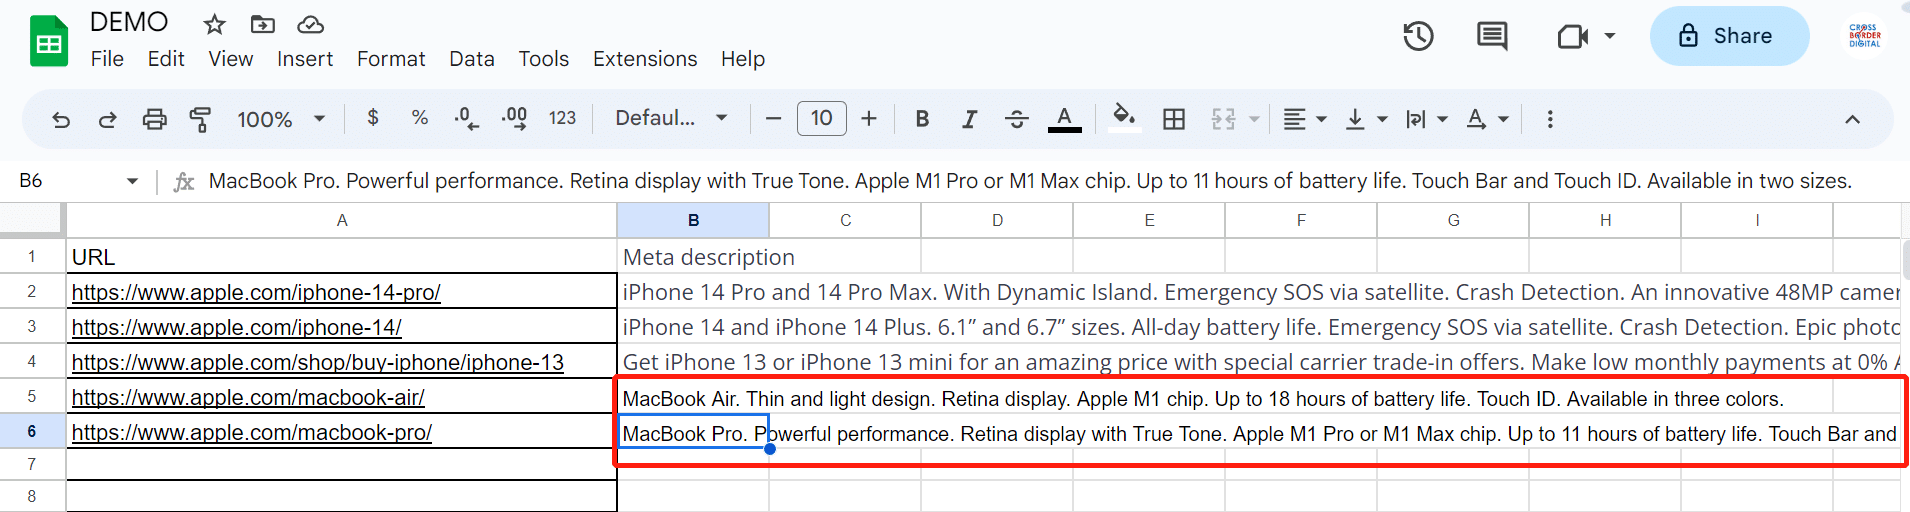Open the fill color picker
The width and height of the screenshot is (1910, 512).
point(1124,117)
